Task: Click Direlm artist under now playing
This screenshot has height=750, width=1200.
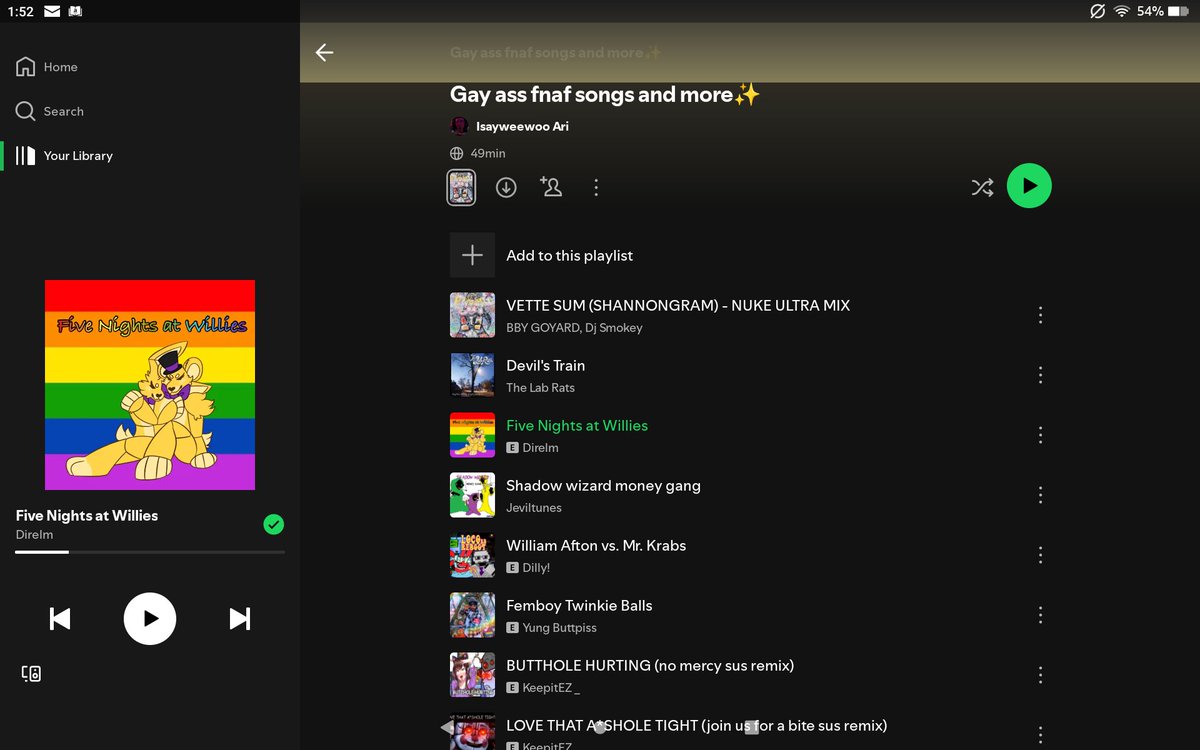Action: (34, 535)
